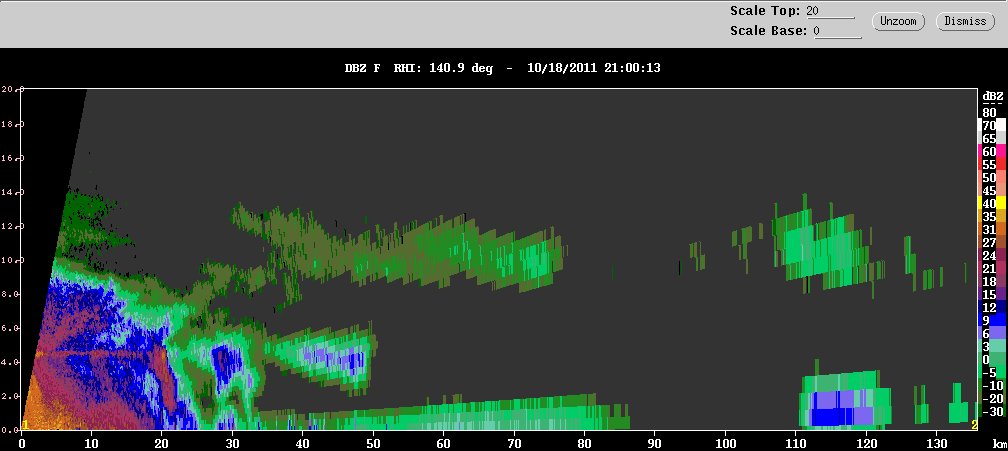Click the blue echo near 115 km
1008x451 pixels.
(841, 408)
